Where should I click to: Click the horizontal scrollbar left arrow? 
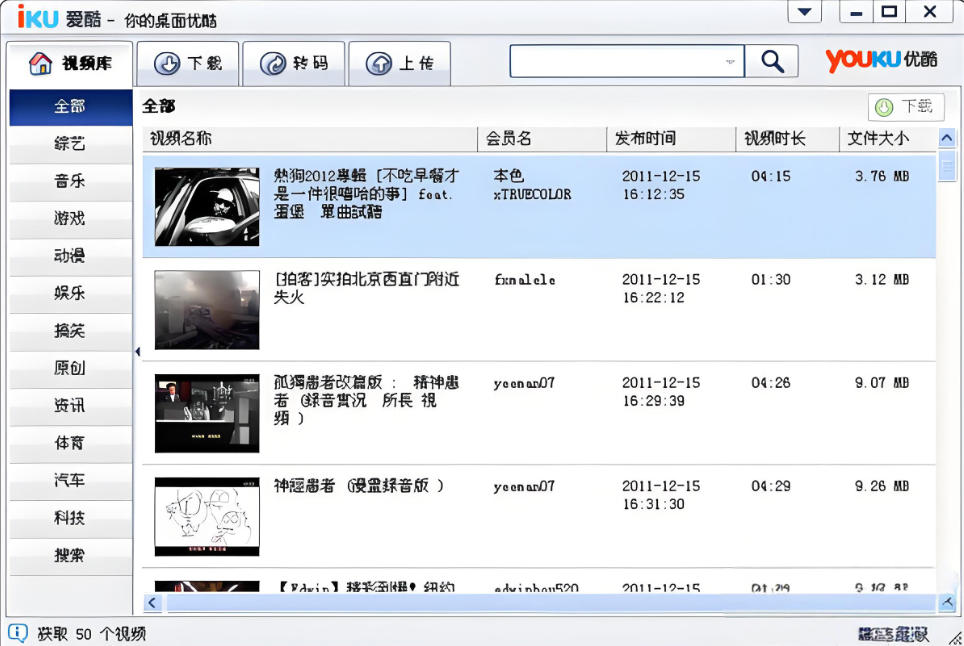[x=152, y=603]
